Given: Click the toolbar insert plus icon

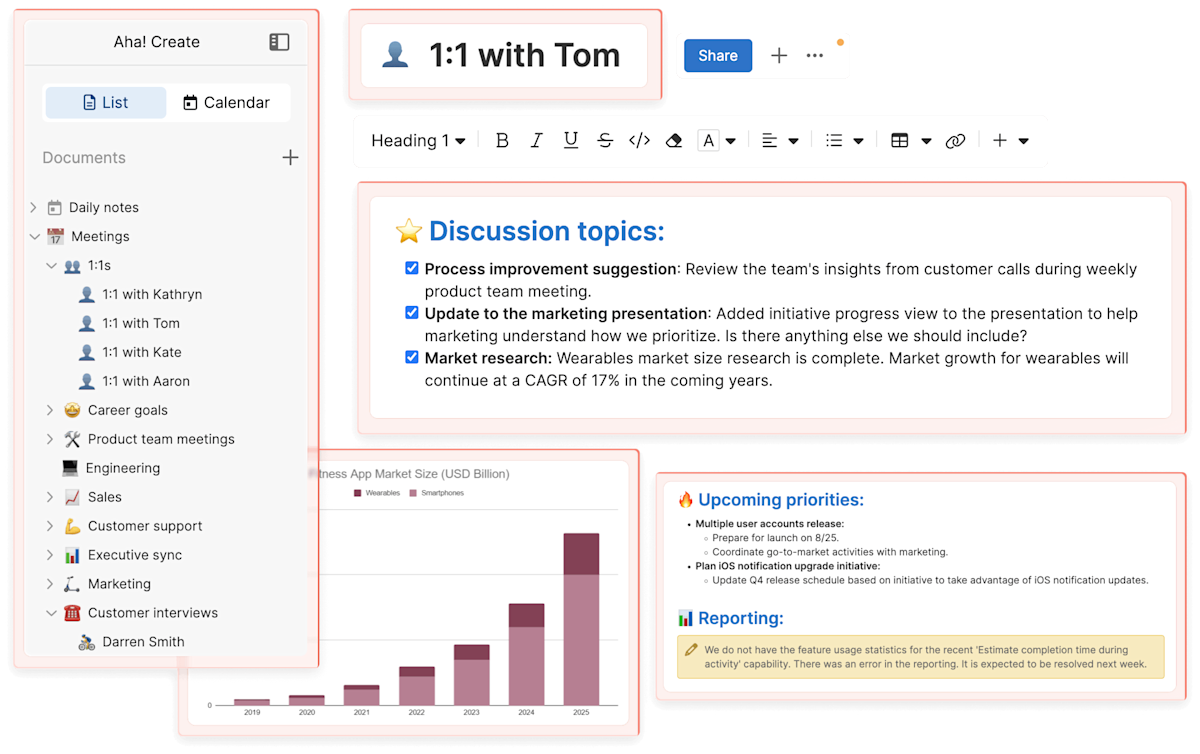Looking at the screenshot, I should [1000, 141].
